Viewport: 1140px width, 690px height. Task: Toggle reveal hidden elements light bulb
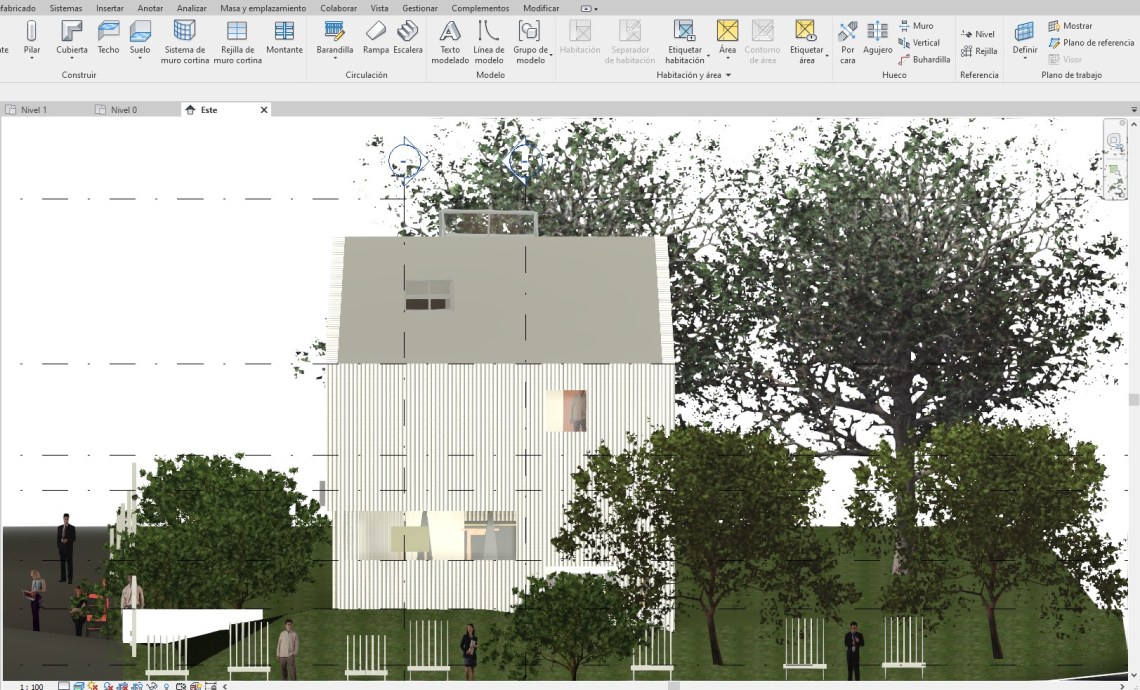166,686
